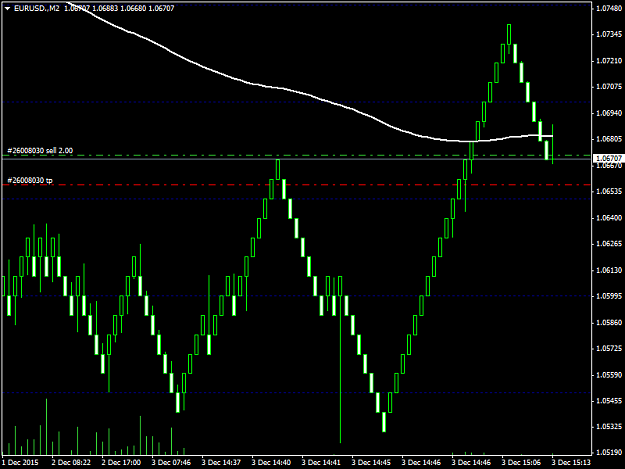Click the 1.07075 price axis label

click(609, 87)
